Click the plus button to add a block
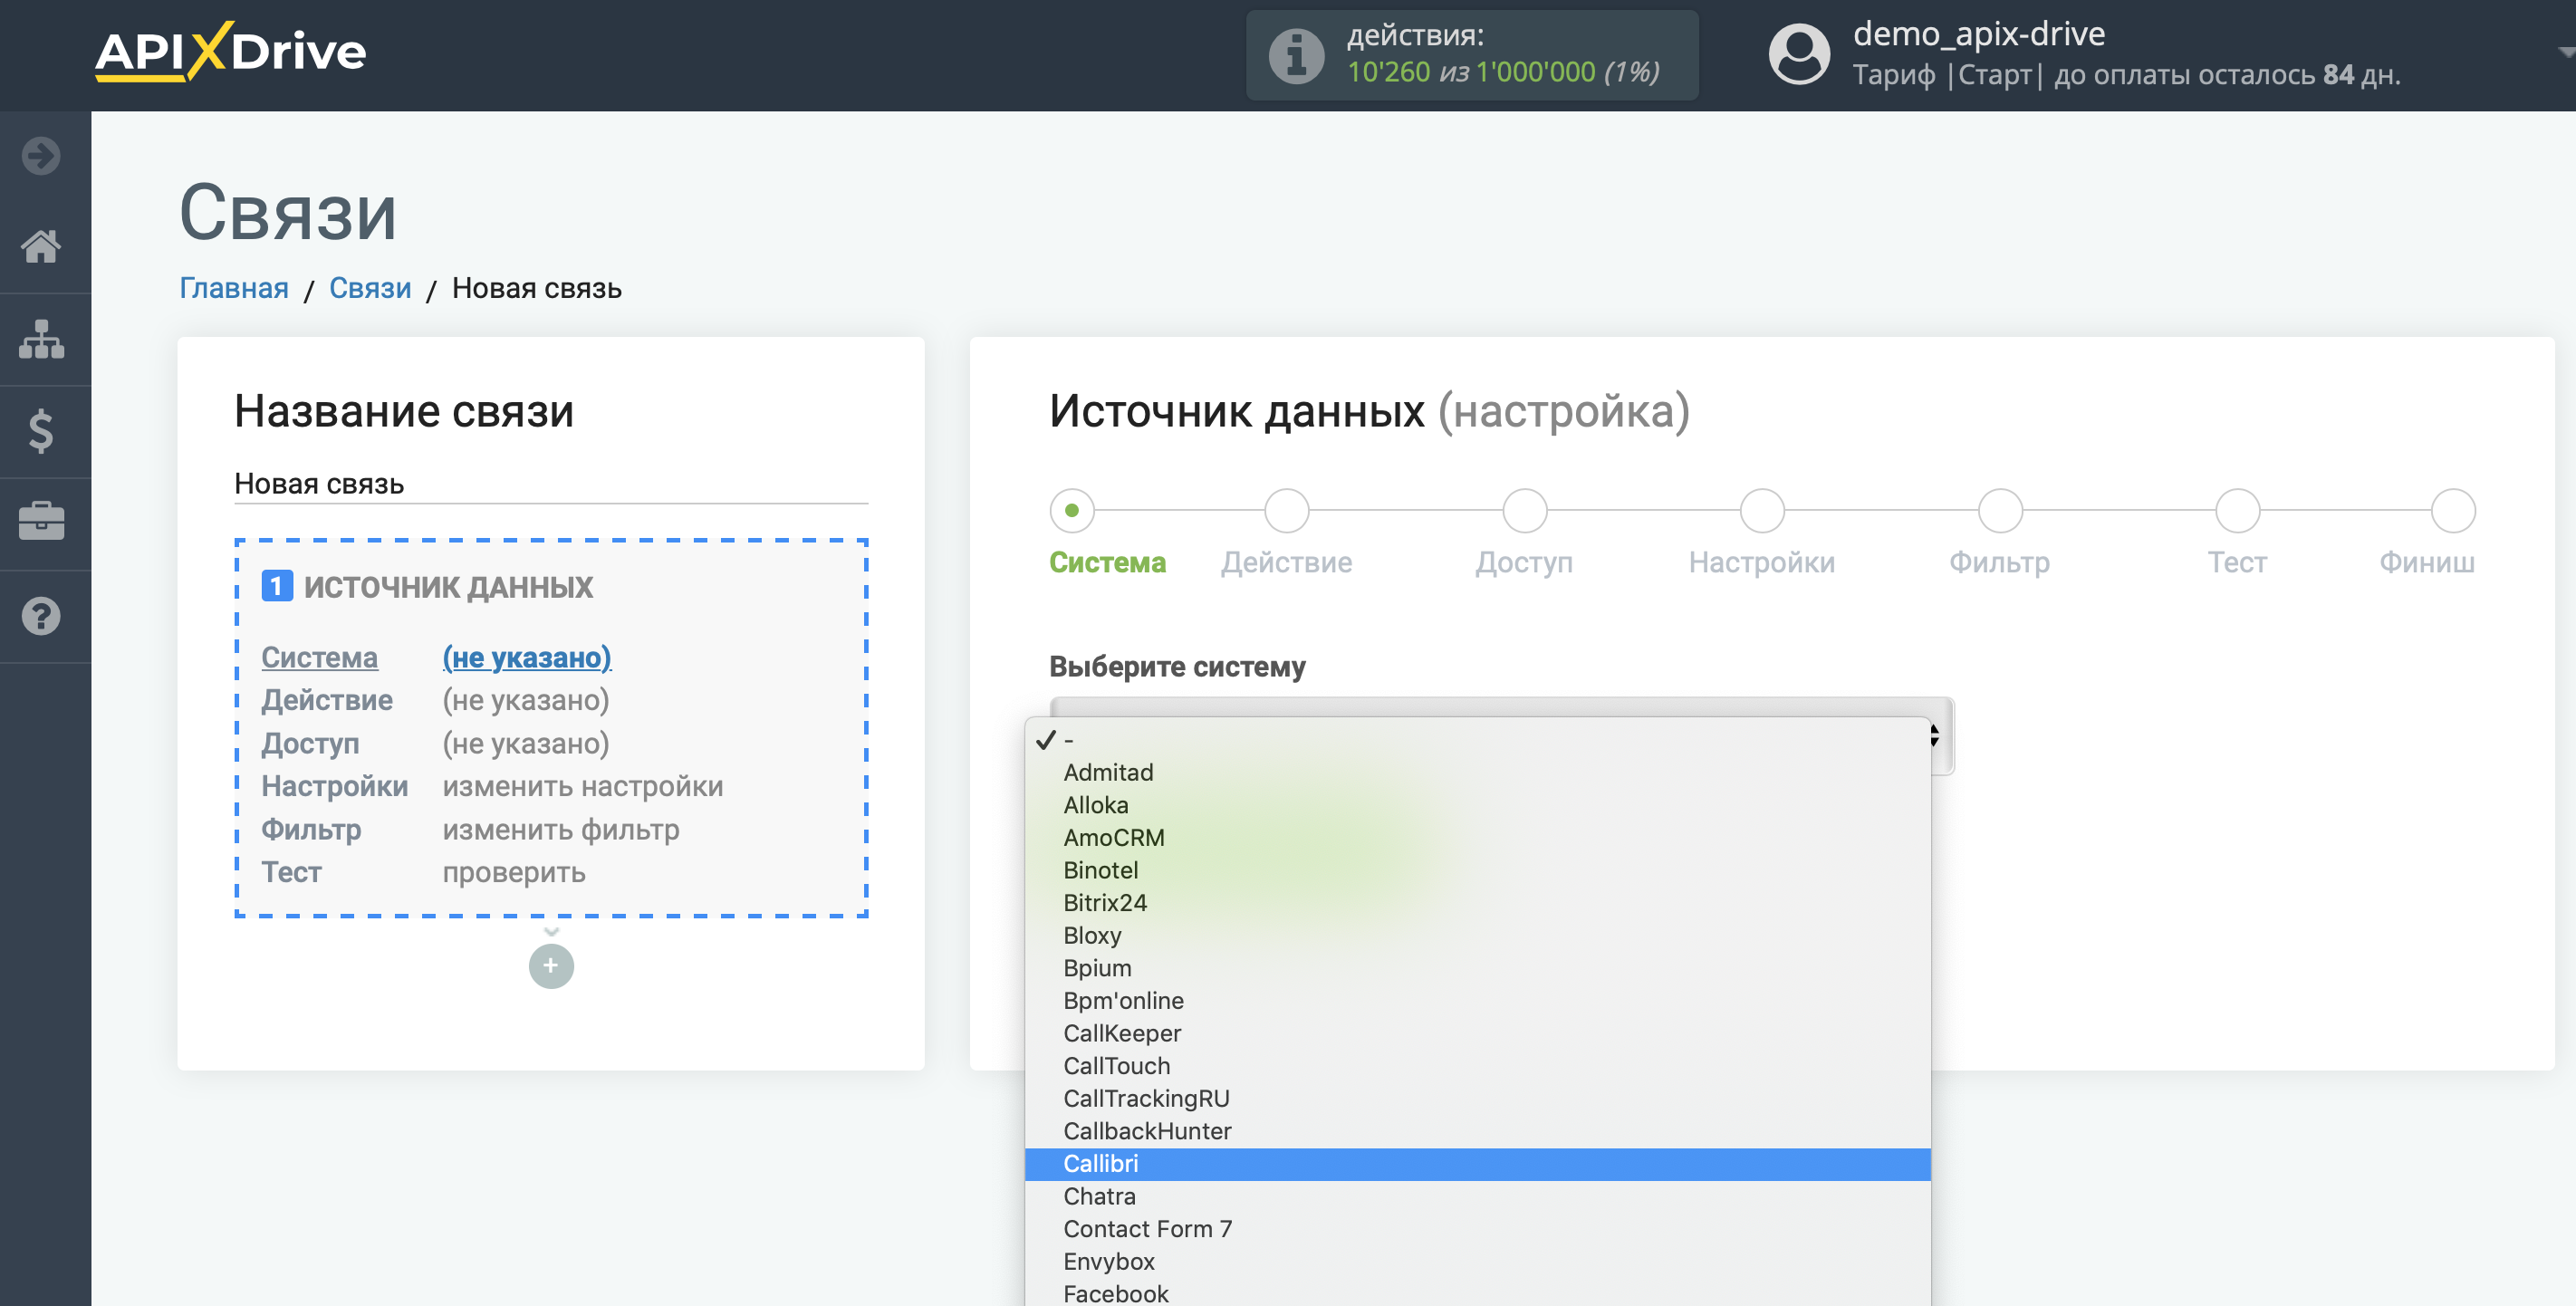The height and width of the screenshot is (1306, 2576). coord(551,965)
